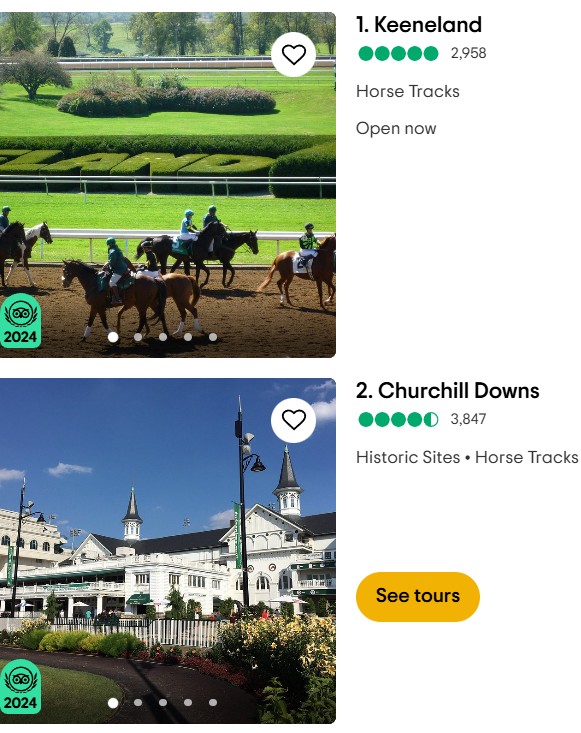581x733 pixels.
Task: Click Keeneland's five-bubble rating
Action: click(x=398, y=54)
